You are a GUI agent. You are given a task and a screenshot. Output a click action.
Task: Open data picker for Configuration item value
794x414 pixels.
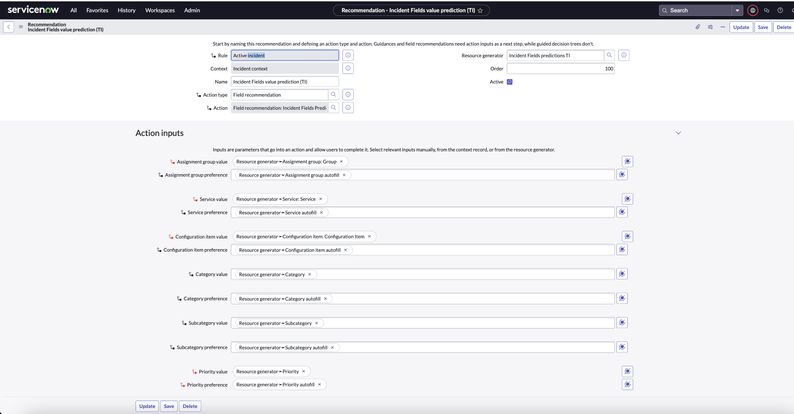(x=627, y=236)
